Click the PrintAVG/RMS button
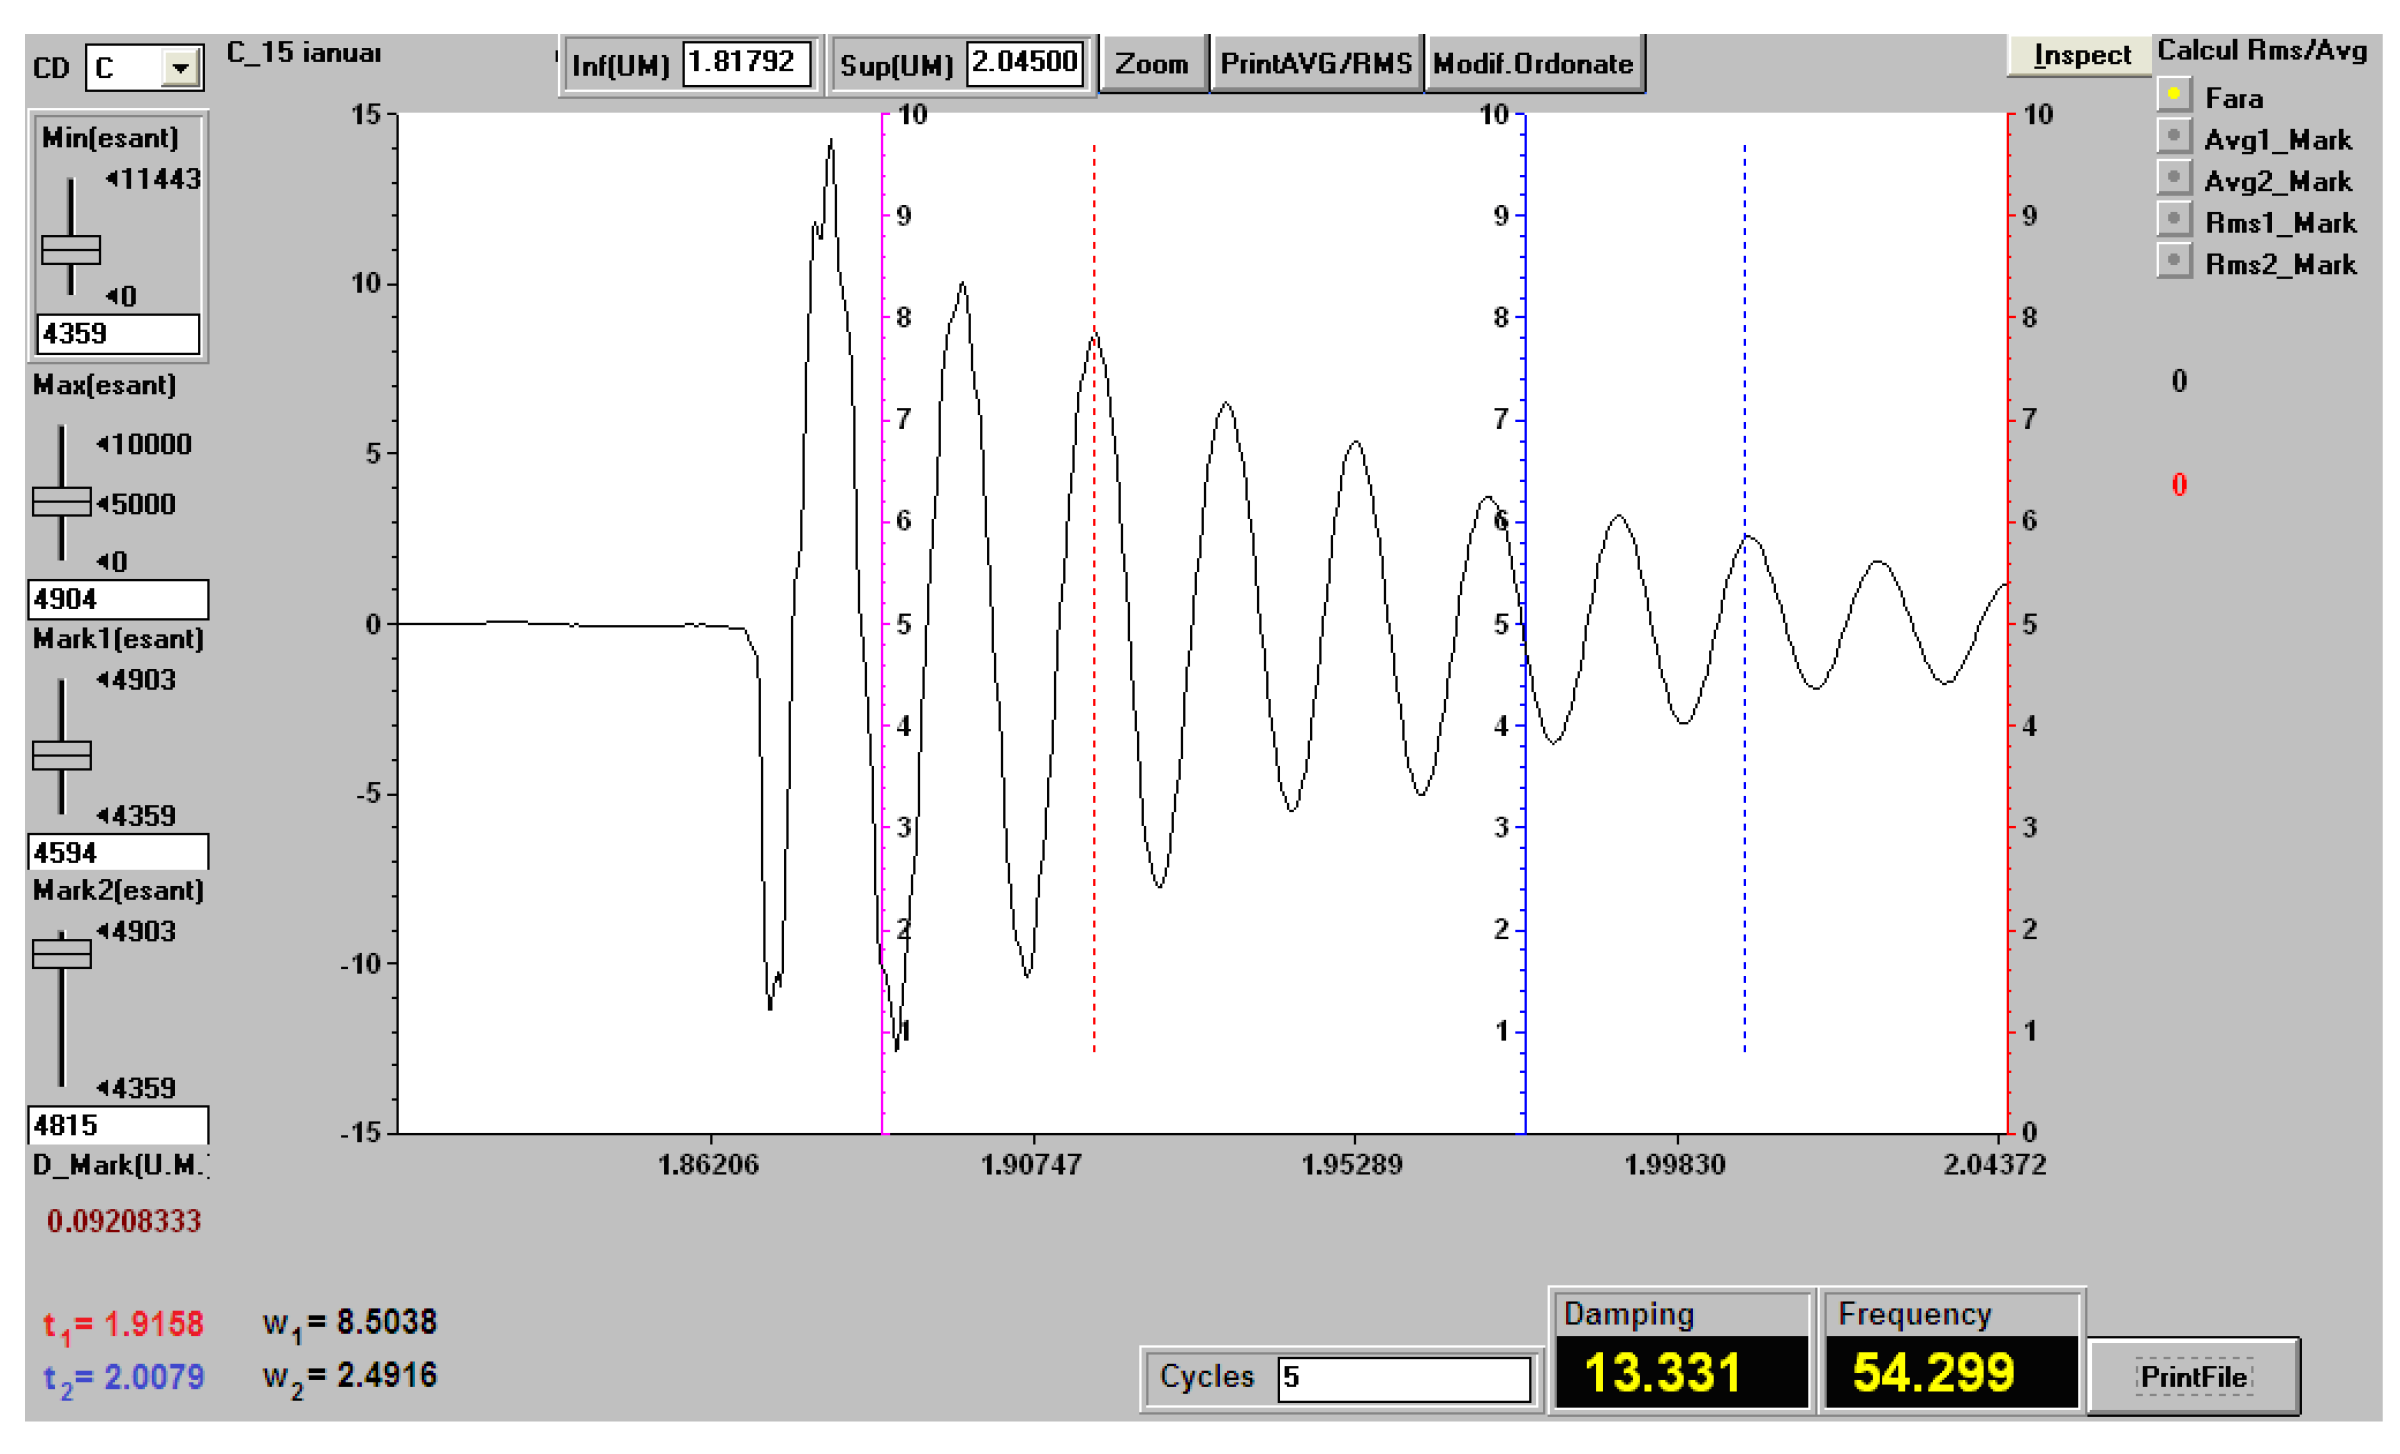The image size is (2400, 1454). click(x=1316, y=64)
